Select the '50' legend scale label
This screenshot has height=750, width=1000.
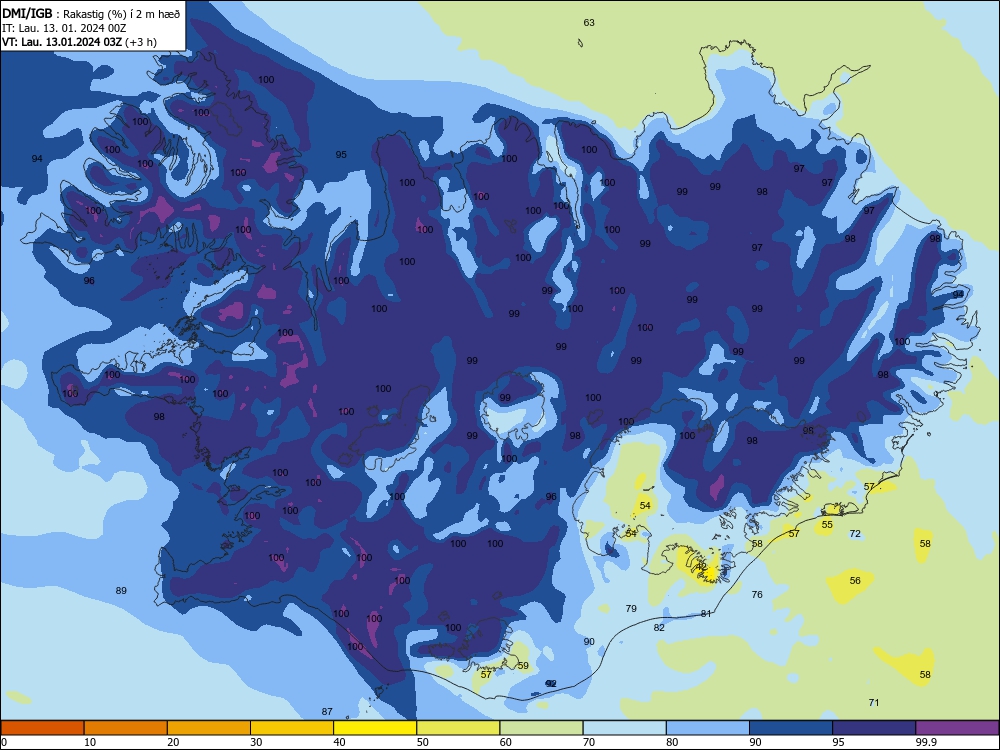pos(422,742)
